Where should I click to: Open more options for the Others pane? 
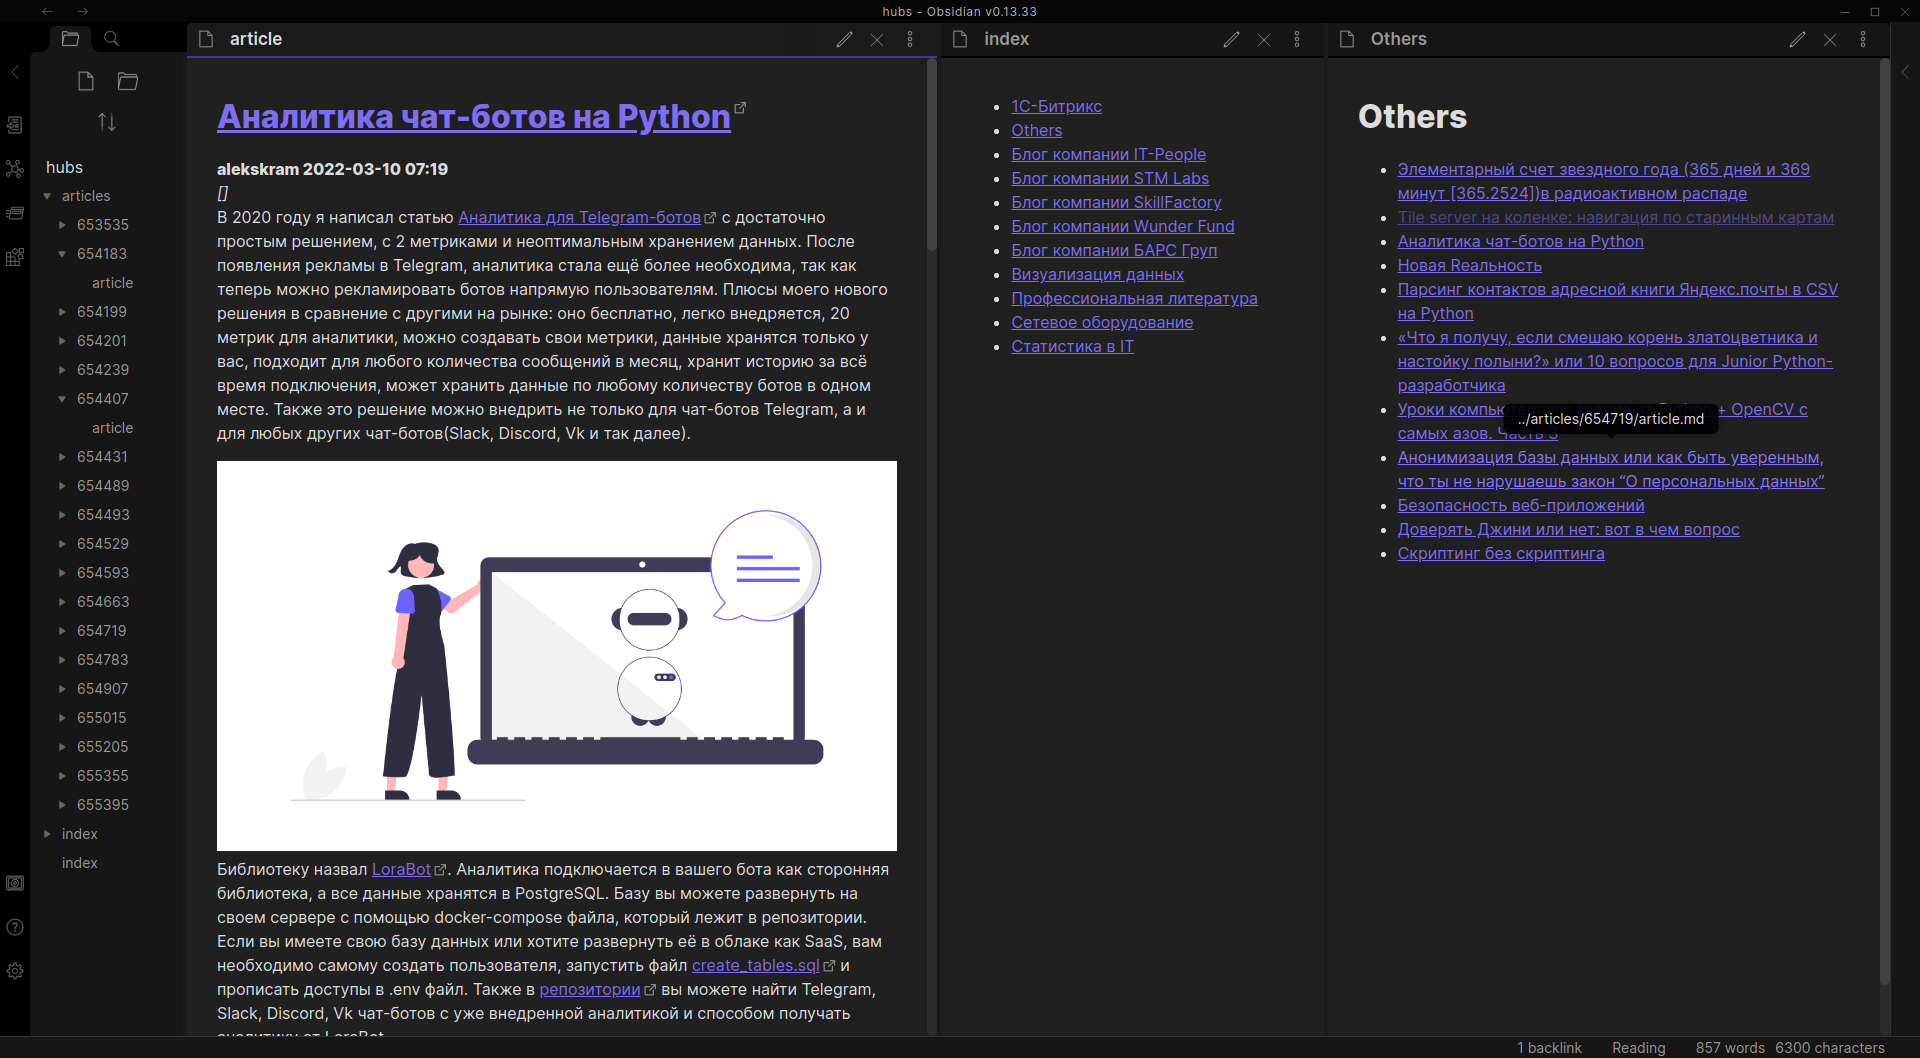(x=1863, y=39)
